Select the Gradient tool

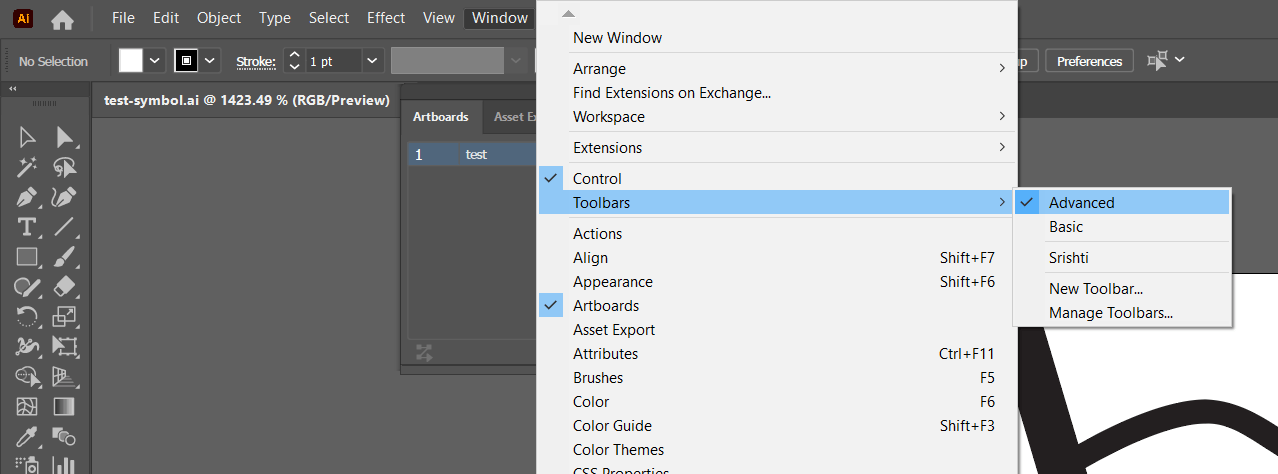point(65,407)
